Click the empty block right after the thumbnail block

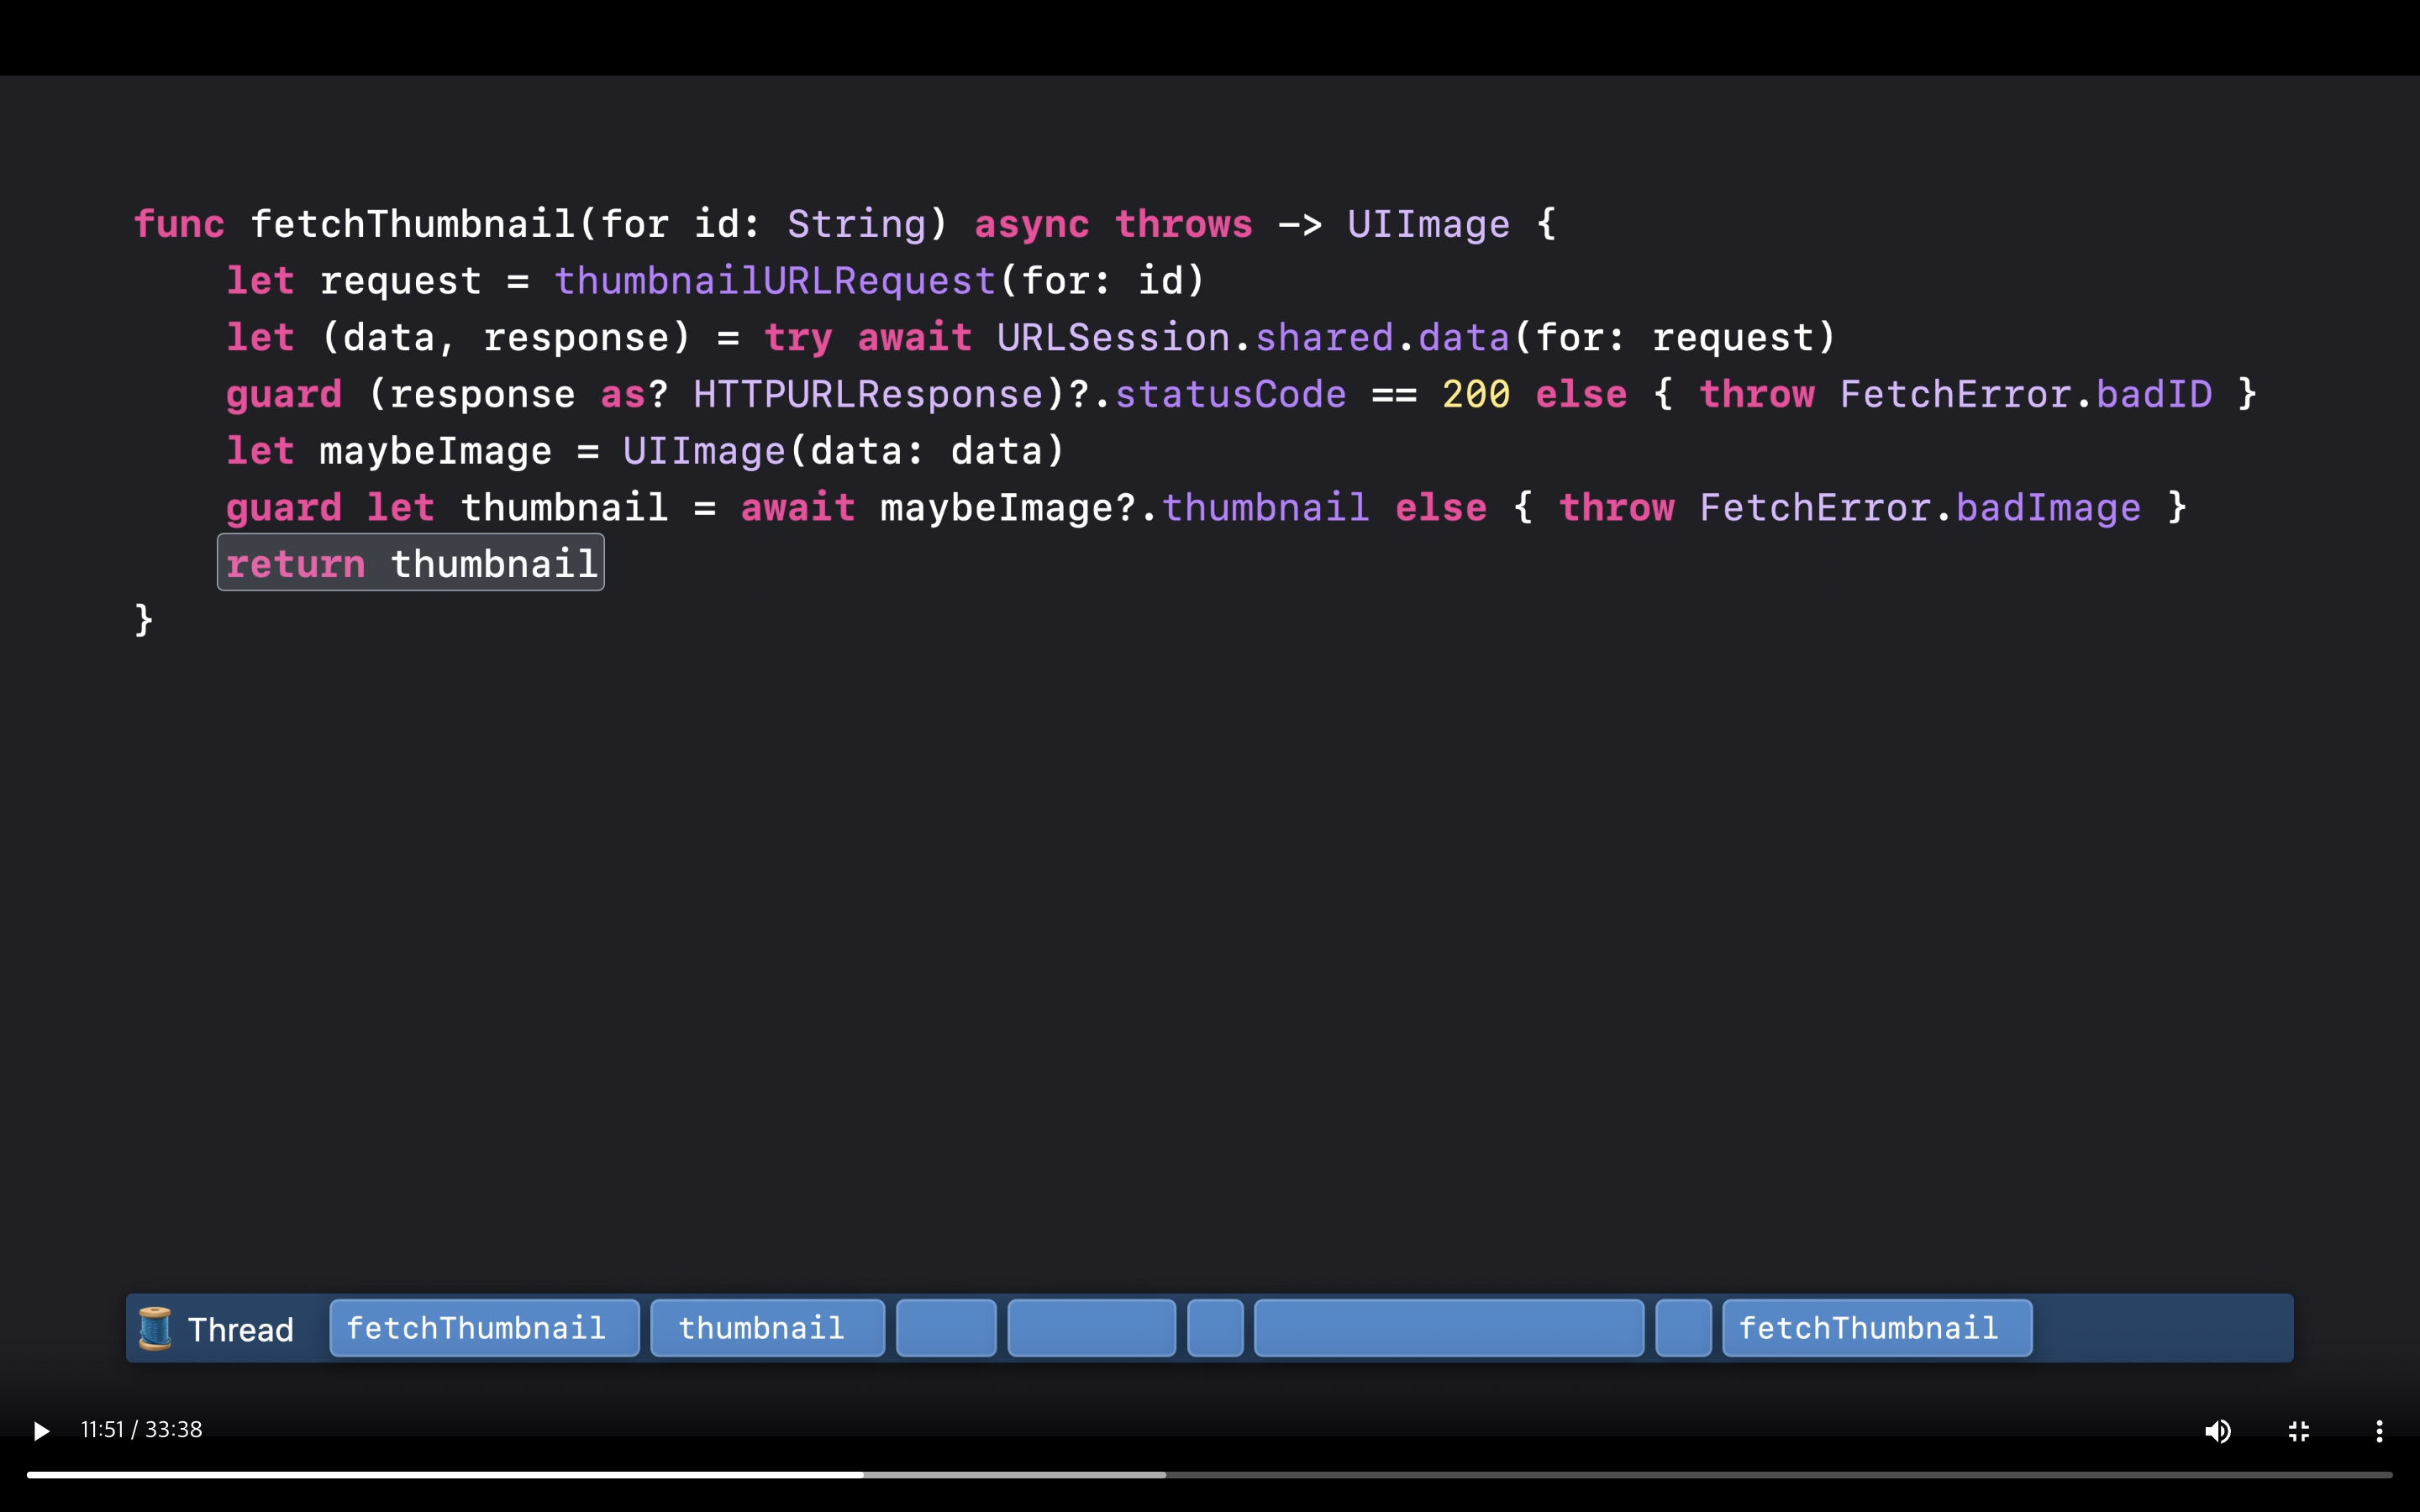tap(946, 1328)
